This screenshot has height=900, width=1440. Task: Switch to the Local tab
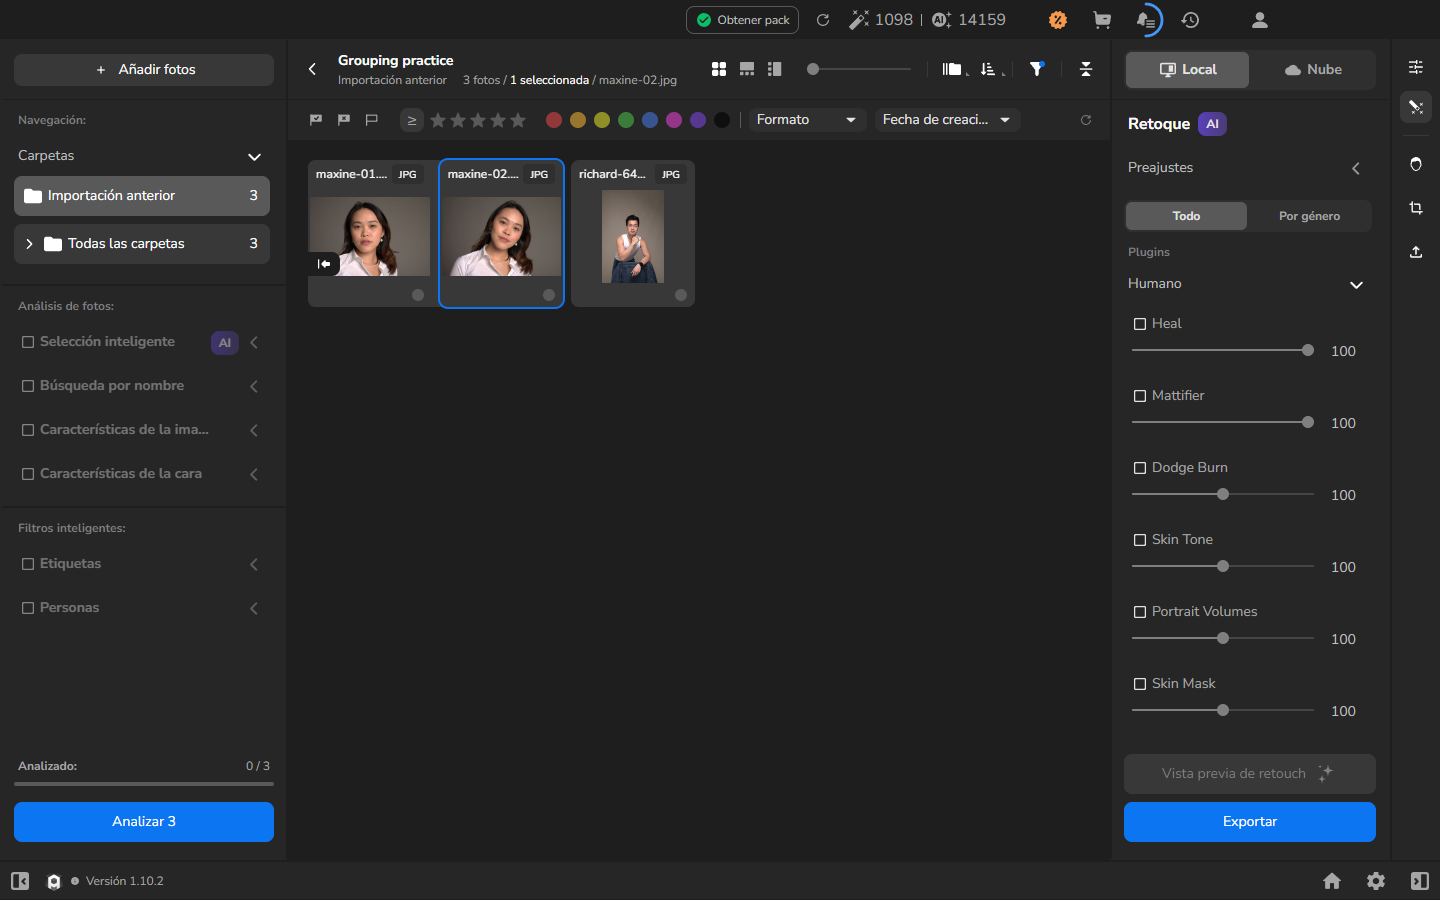(x=1188, y=70)
